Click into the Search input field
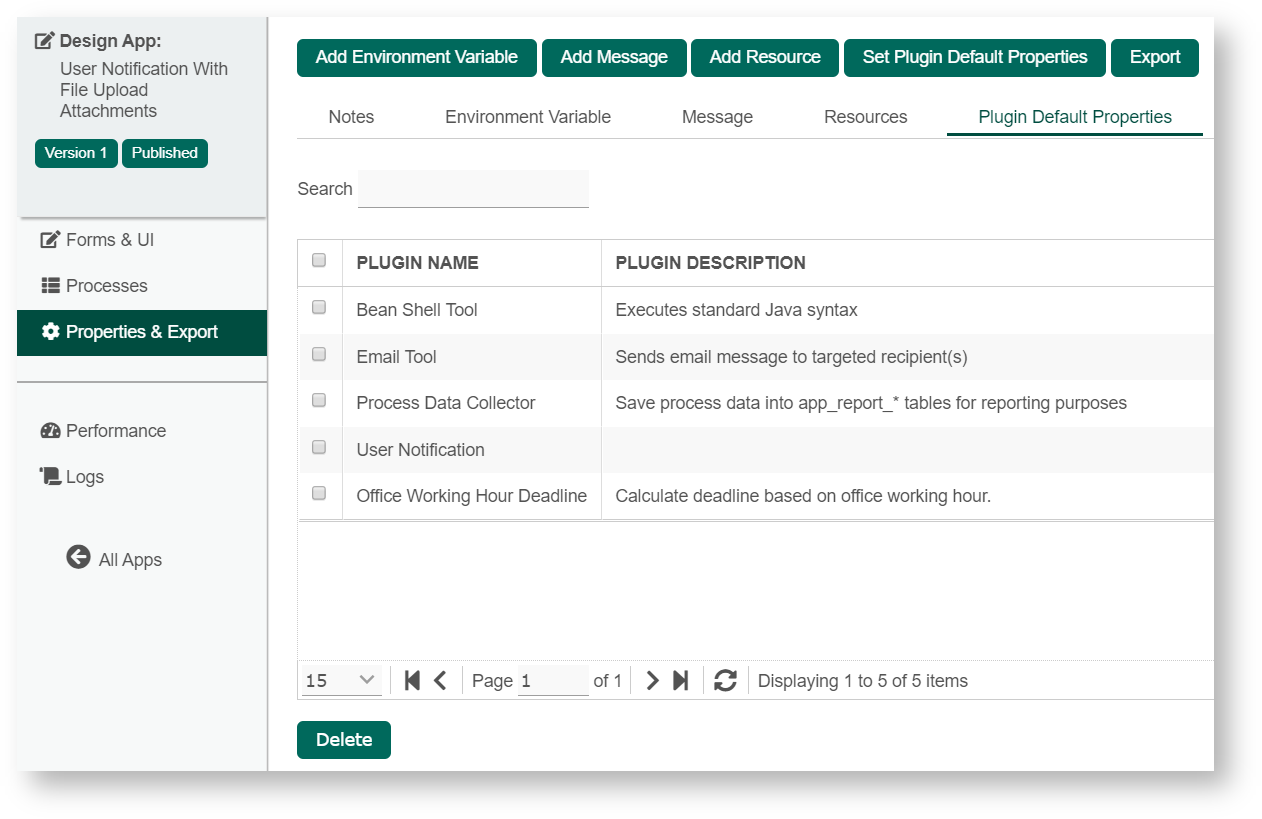The height and width of the screenshot is (819, 1262). 473,189
